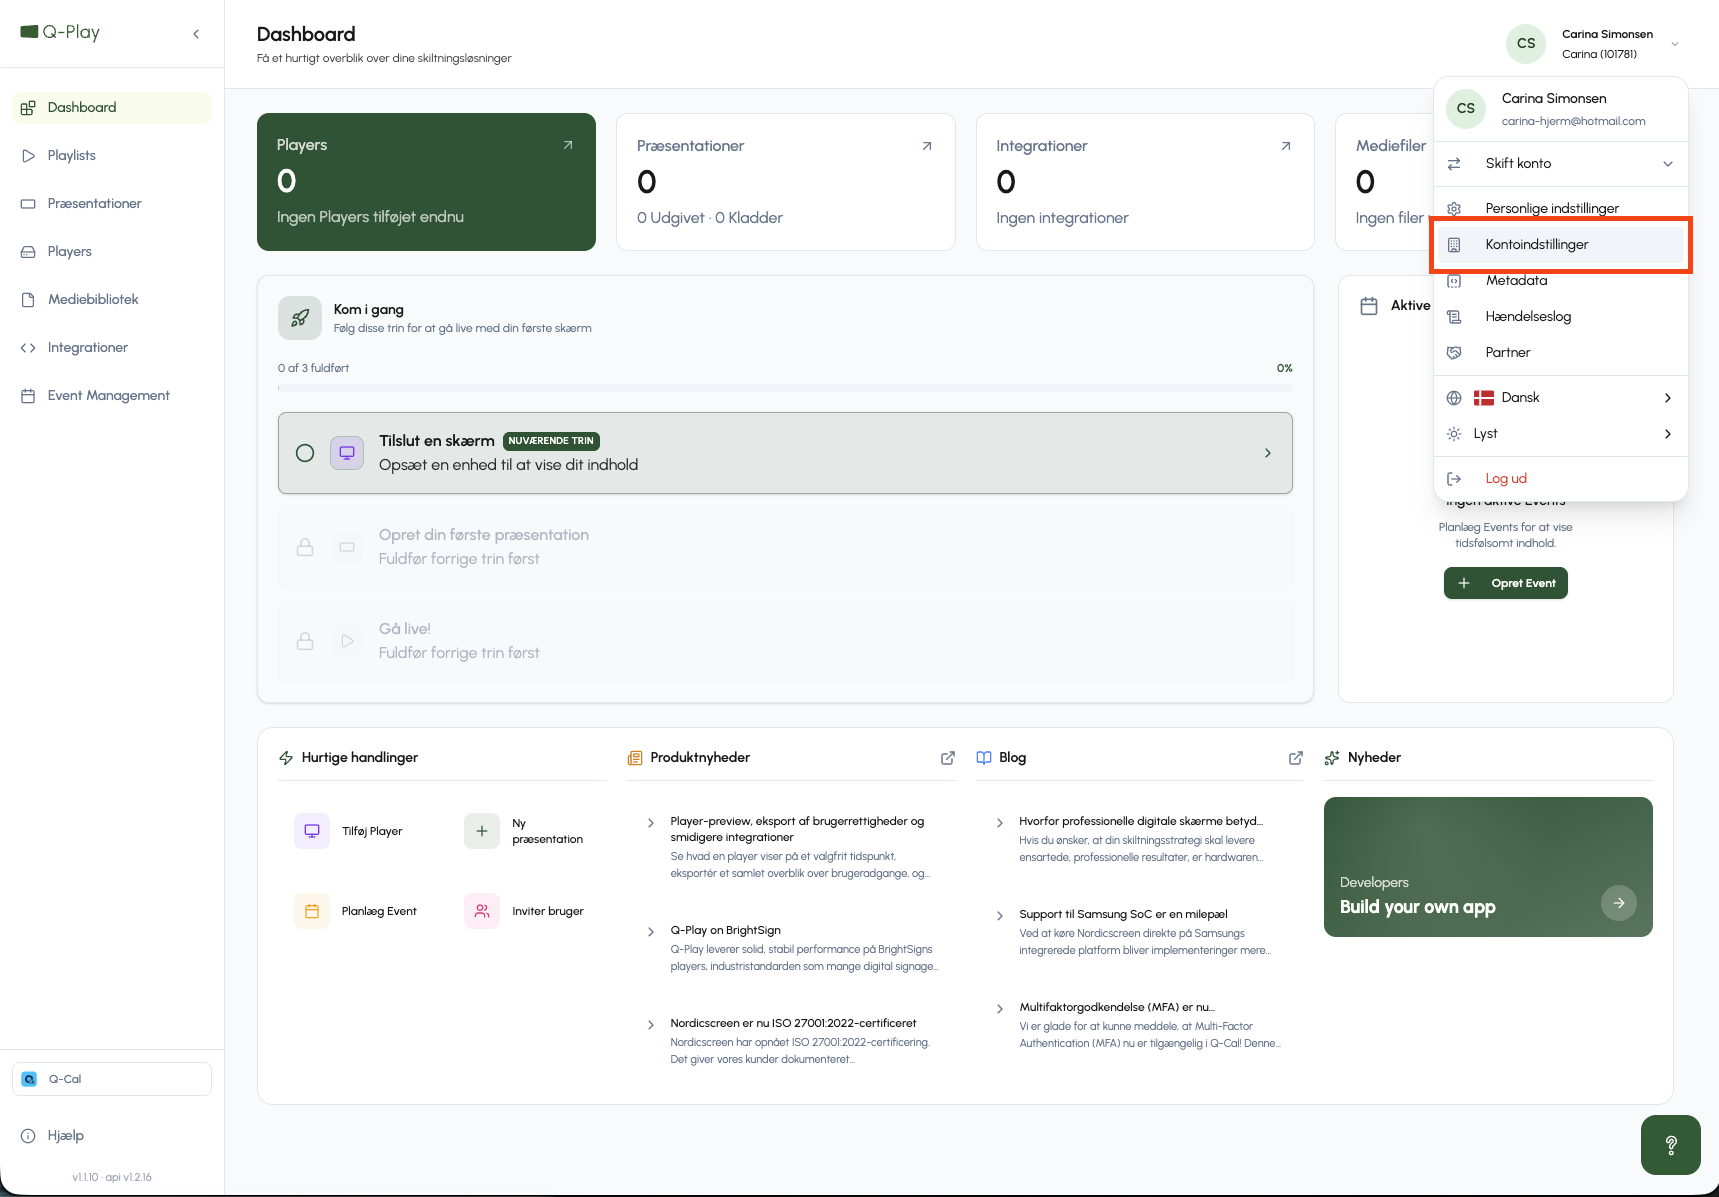
Task: Select Kontoindstillinger from user menu
Action: (1561, 244)
